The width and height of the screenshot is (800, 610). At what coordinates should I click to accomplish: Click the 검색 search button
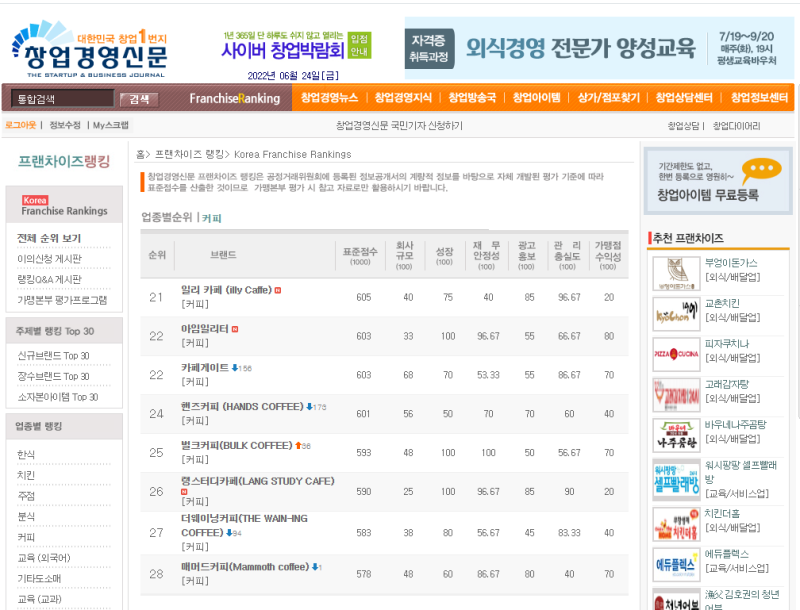click(x=139, y=99)
